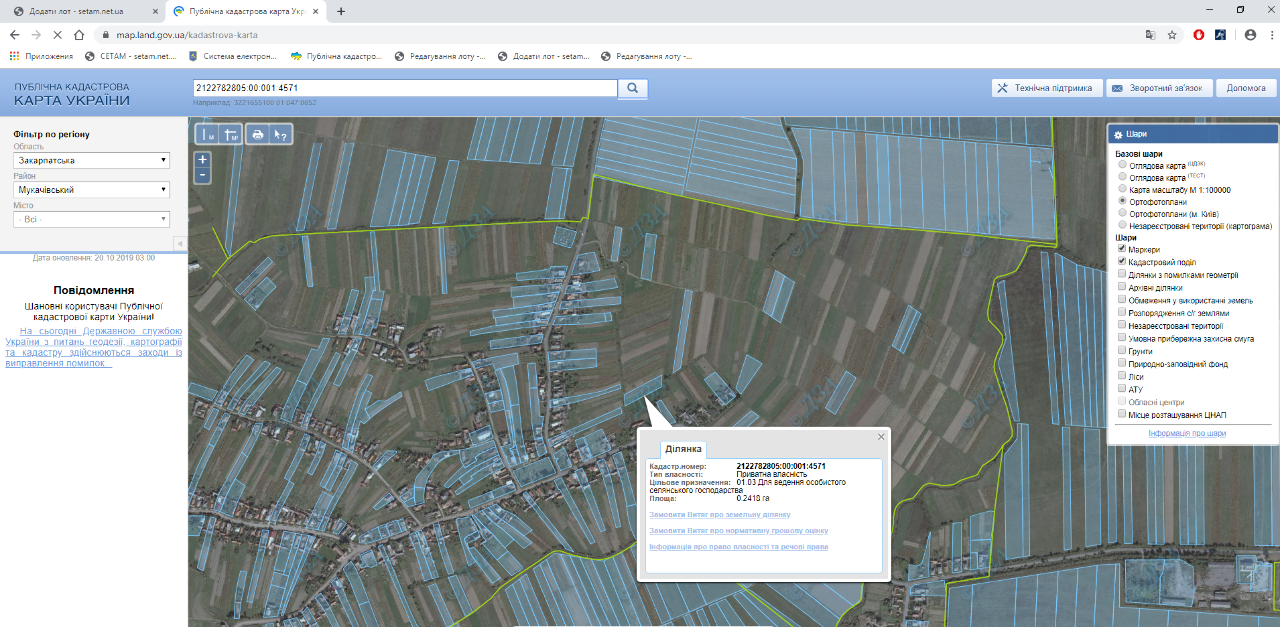Screen dimensions: 1280x627
Task: Close the Ділянка info popup
Action: pos(881,436)
